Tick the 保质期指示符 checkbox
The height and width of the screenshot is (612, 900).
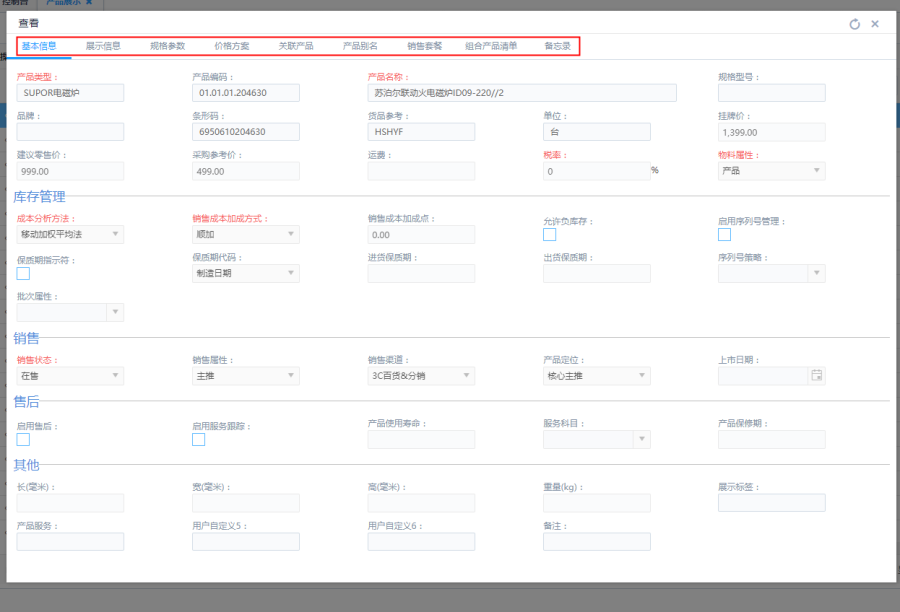[x=23, y=274]
